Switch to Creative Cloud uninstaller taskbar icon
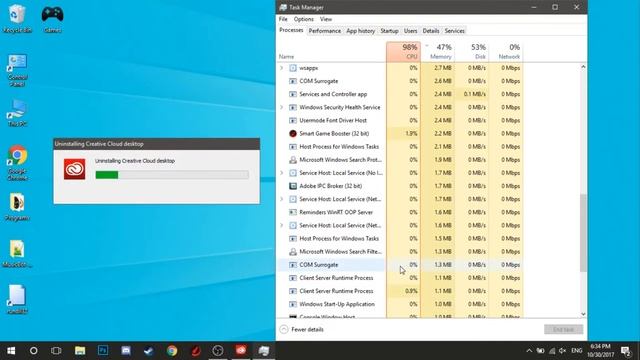 (241, 351)
